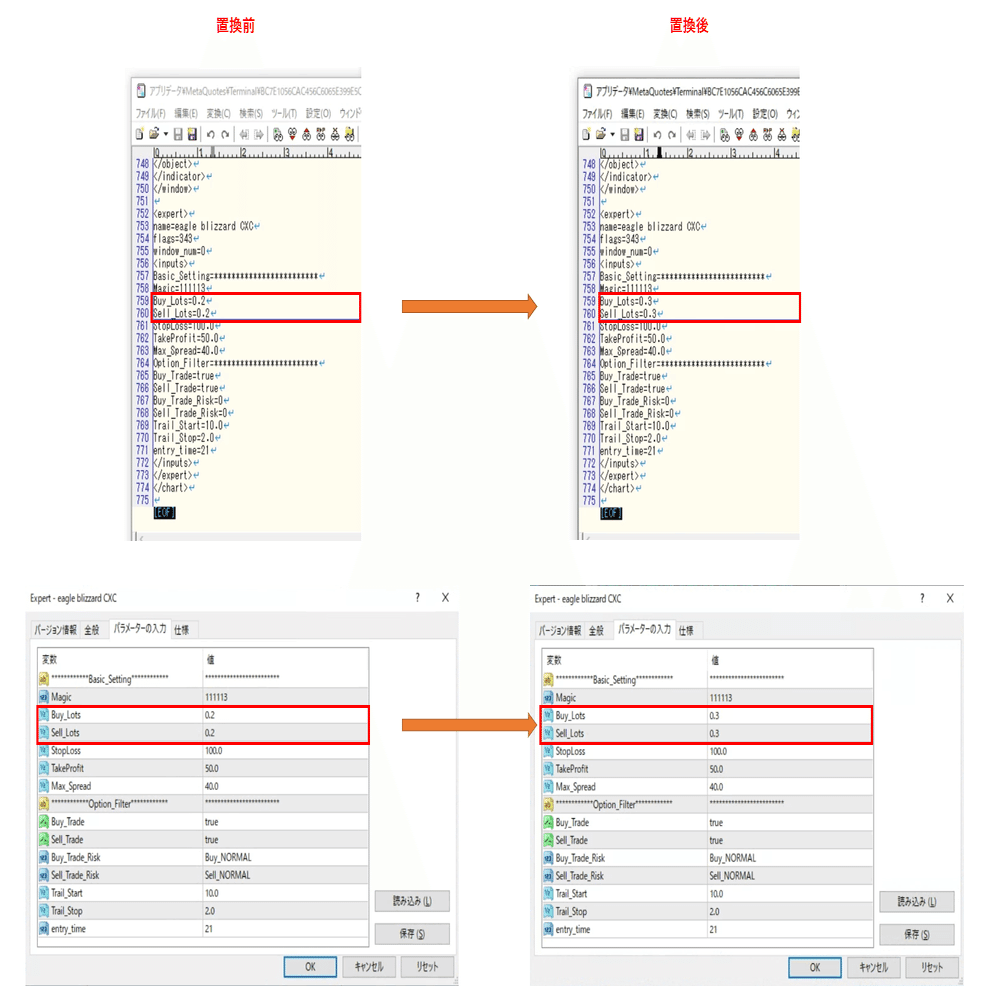Click line Sell_Lots=0.3 in 置換後 editor
Viewport: 1001px width, 1001px height.
coord(631,314)
